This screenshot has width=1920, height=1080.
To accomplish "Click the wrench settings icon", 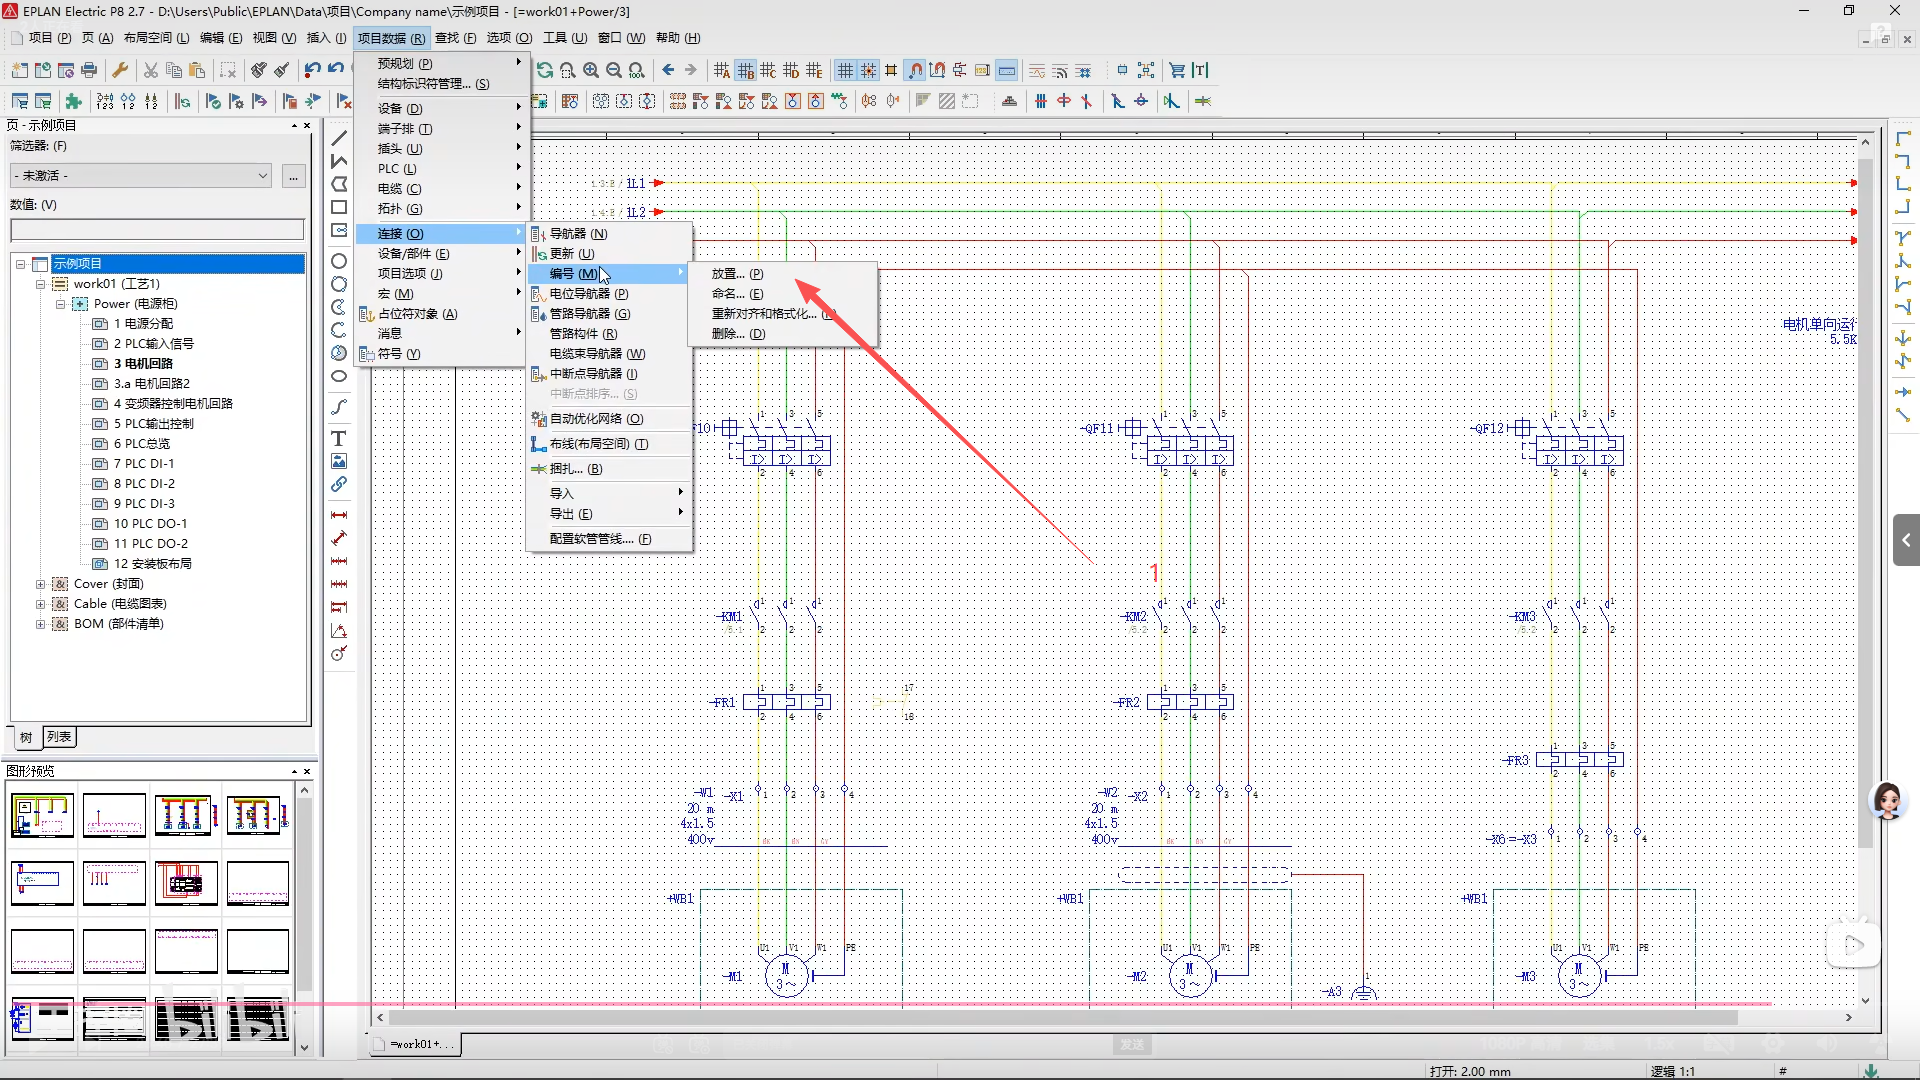I will [x=120, y=70].
